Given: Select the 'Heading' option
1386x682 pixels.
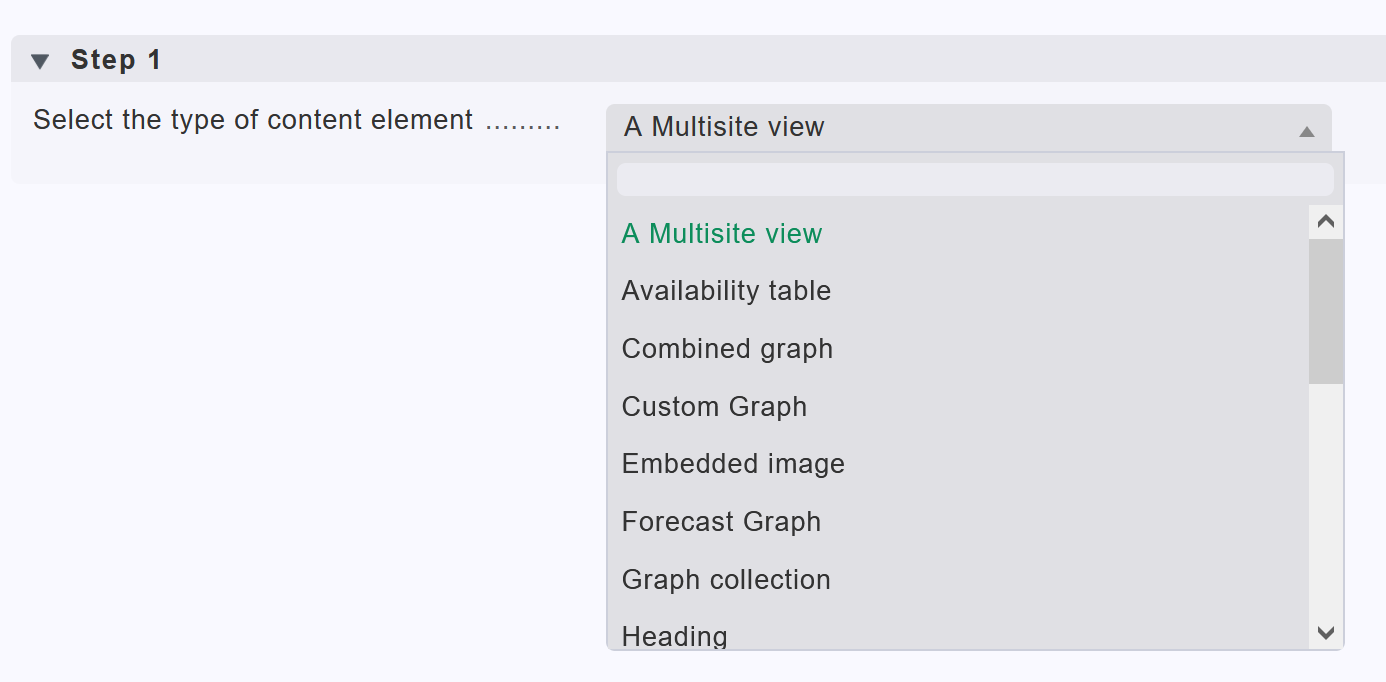Looking at the screenshot, I should (675, 636).
